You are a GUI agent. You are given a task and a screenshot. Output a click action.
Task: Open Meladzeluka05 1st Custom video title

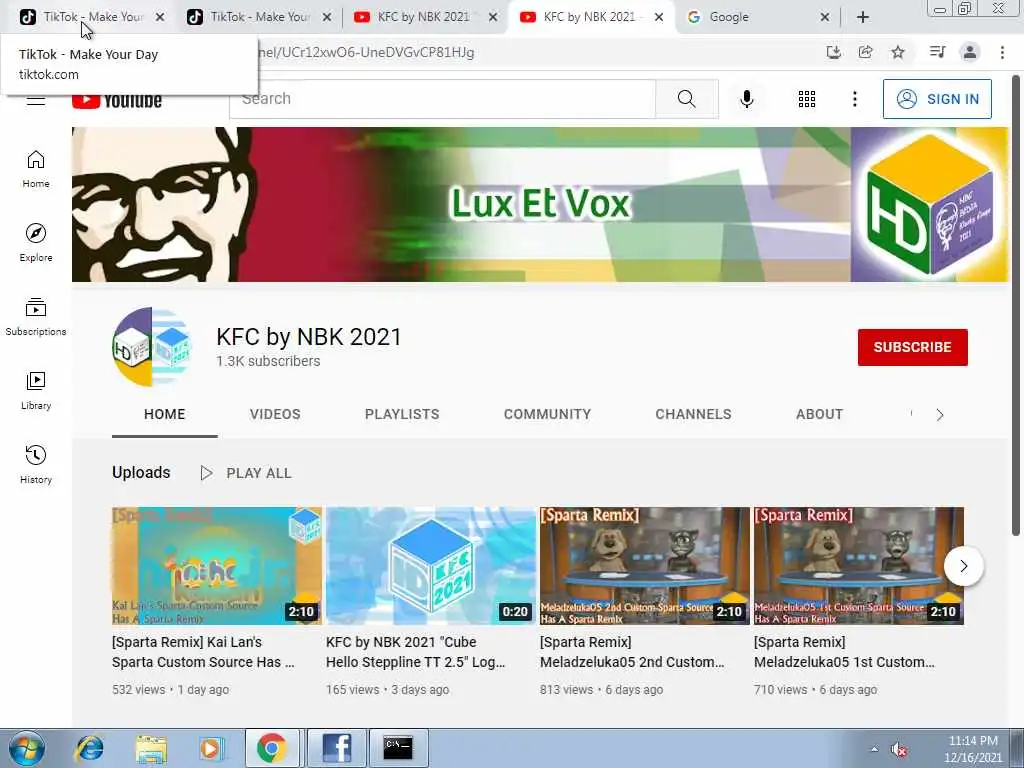click(844, 652)
